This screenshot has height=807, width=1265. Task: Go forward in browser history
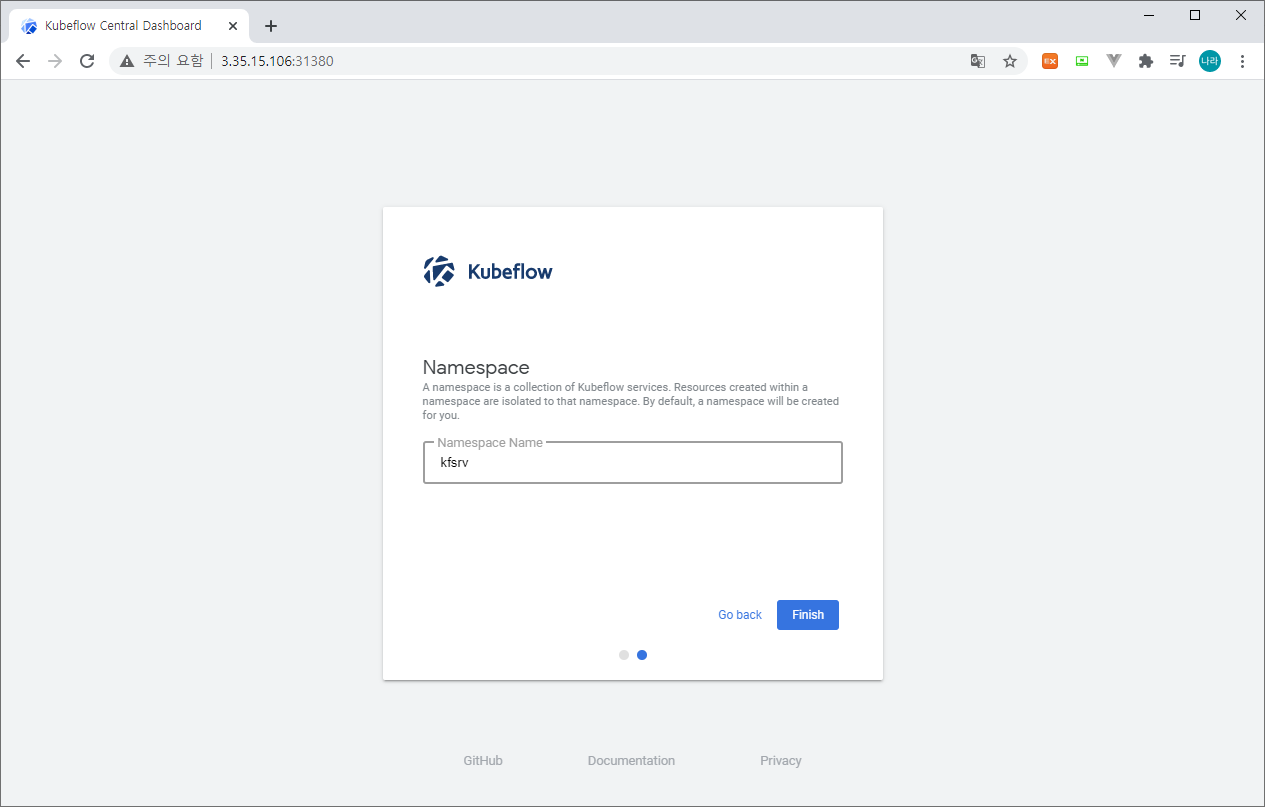(55, 61)
